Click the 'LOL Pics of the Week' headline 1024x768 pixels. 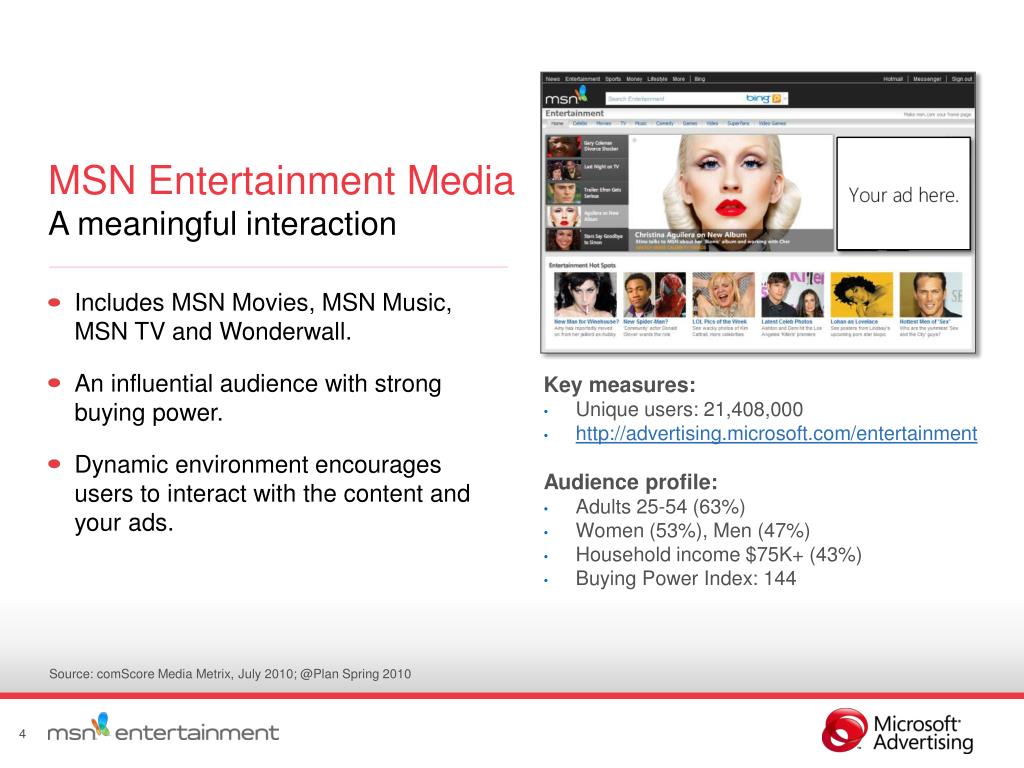pos(720,322)
